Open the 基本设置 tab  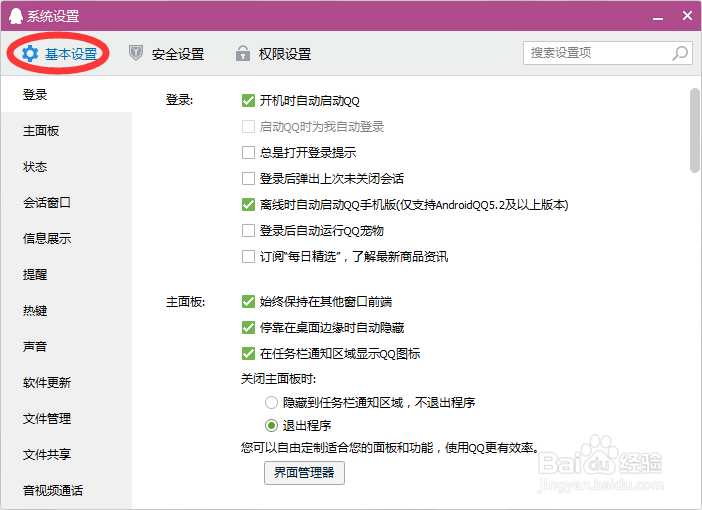pyautogui.click(x=60, y=54)
